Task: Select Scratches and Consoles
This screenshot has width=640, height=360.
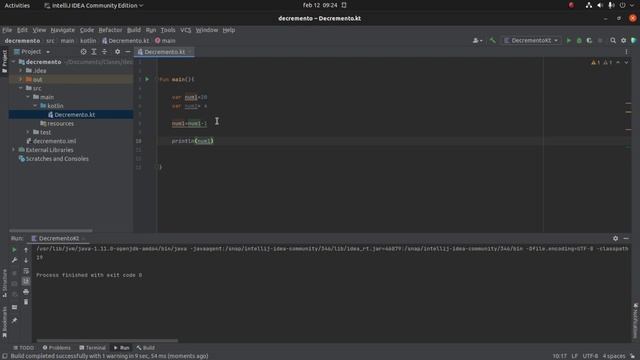Action: (x=57, y=159)
